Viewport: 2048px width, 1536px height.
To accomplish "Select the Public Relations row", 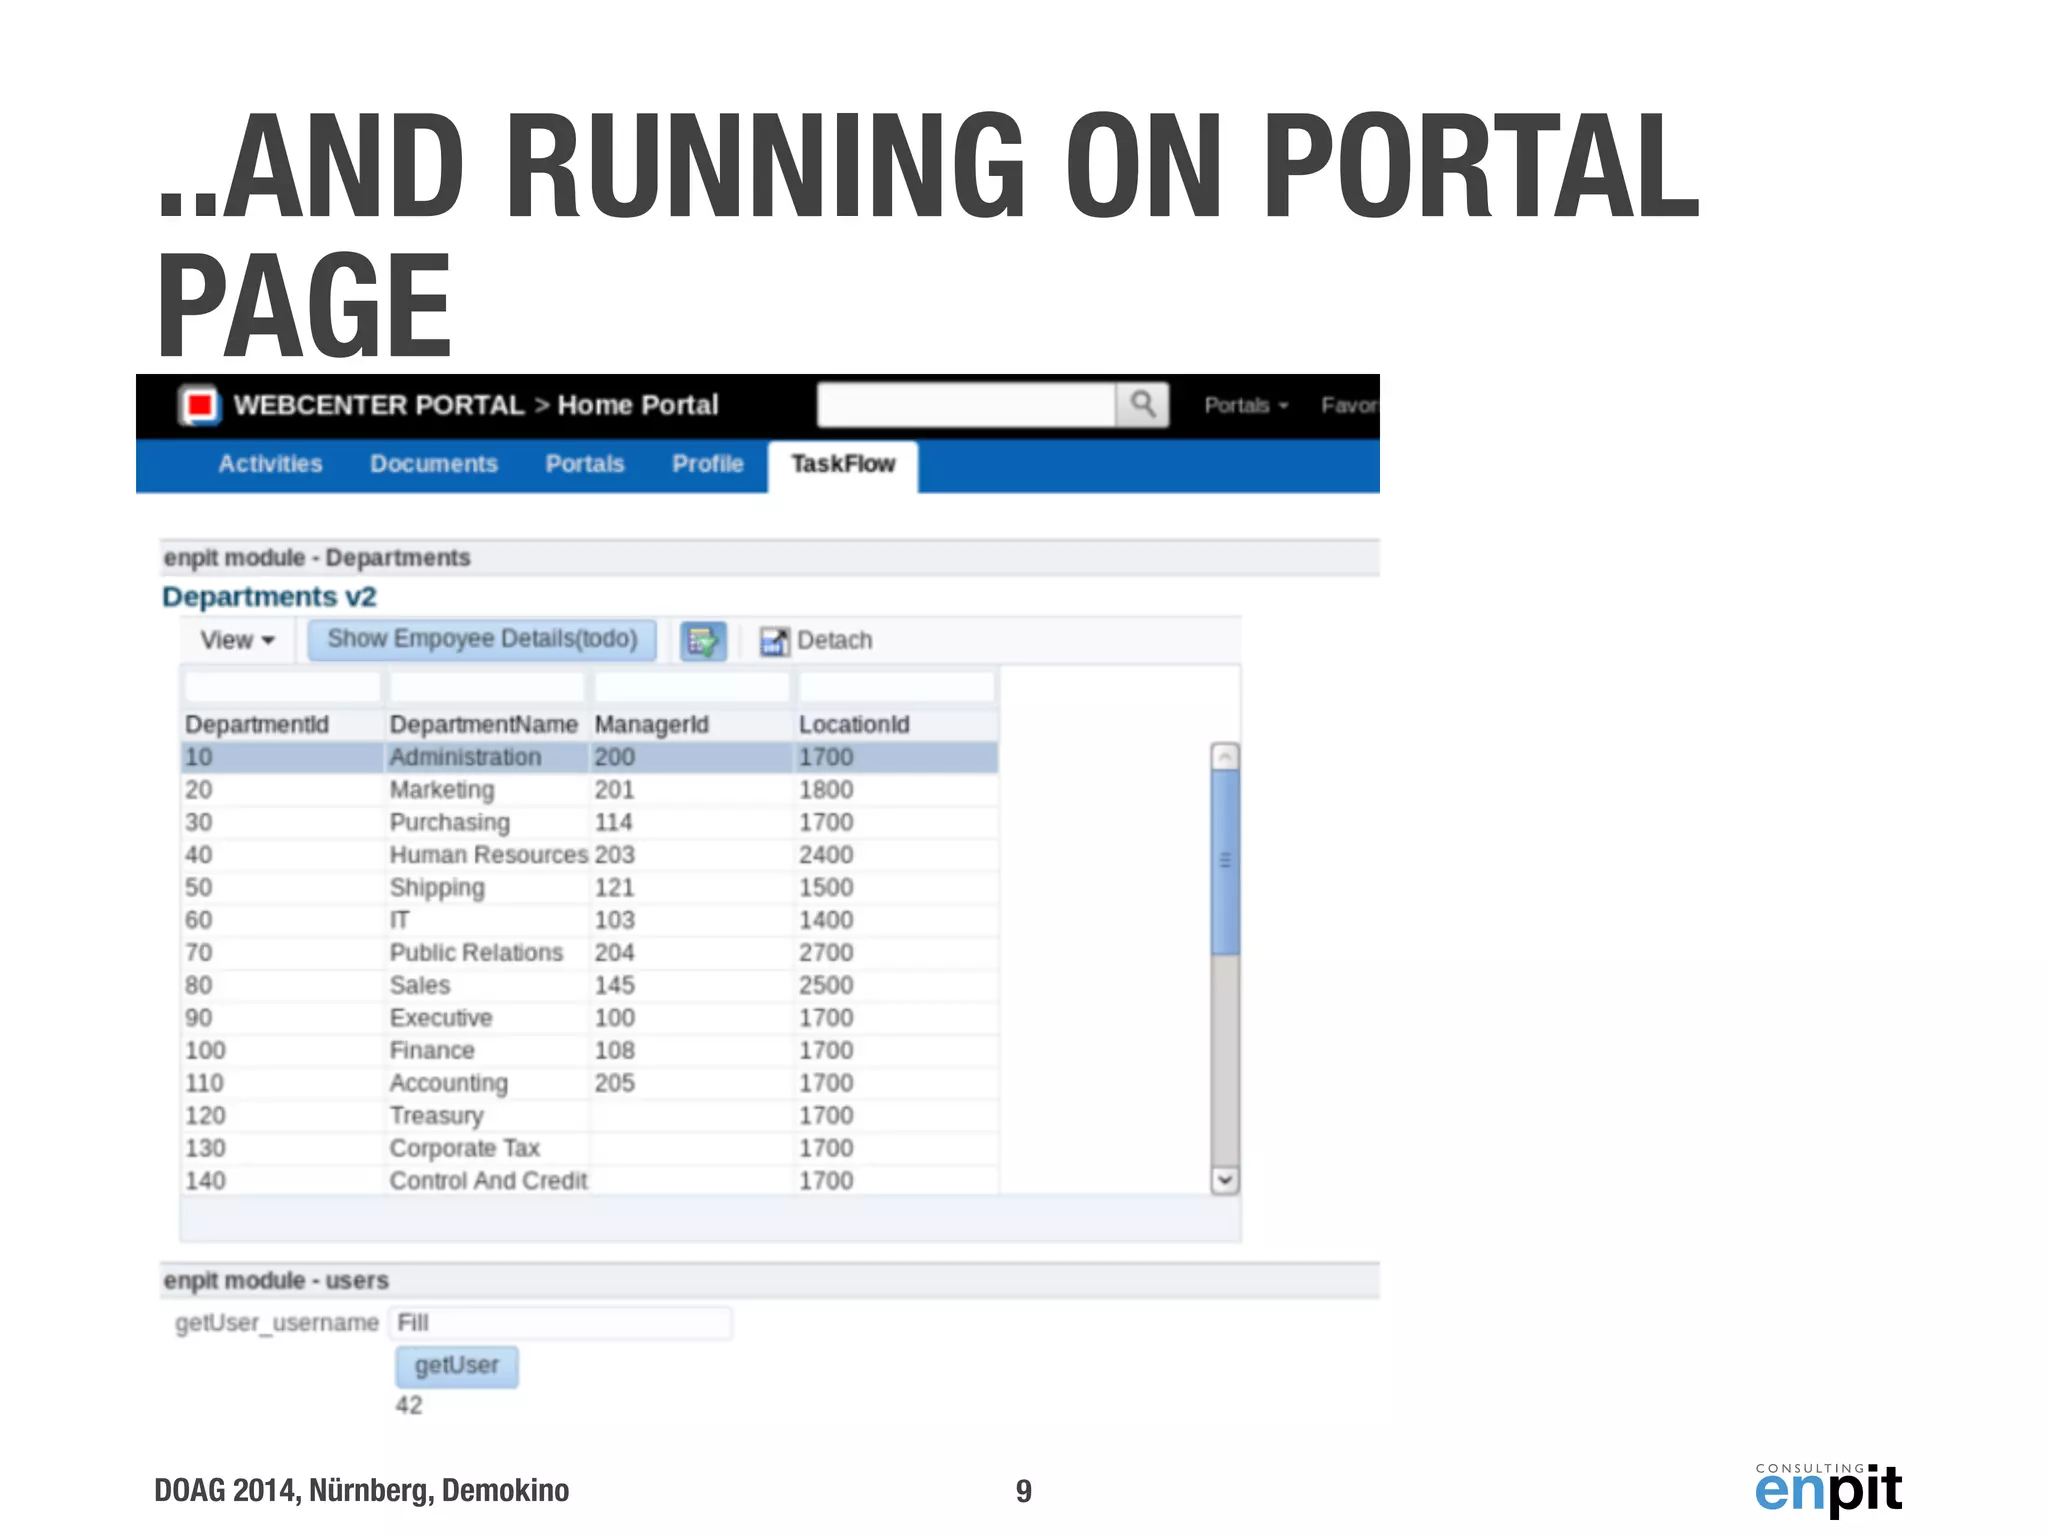I will pyautogui.click(x=590, y=953).
